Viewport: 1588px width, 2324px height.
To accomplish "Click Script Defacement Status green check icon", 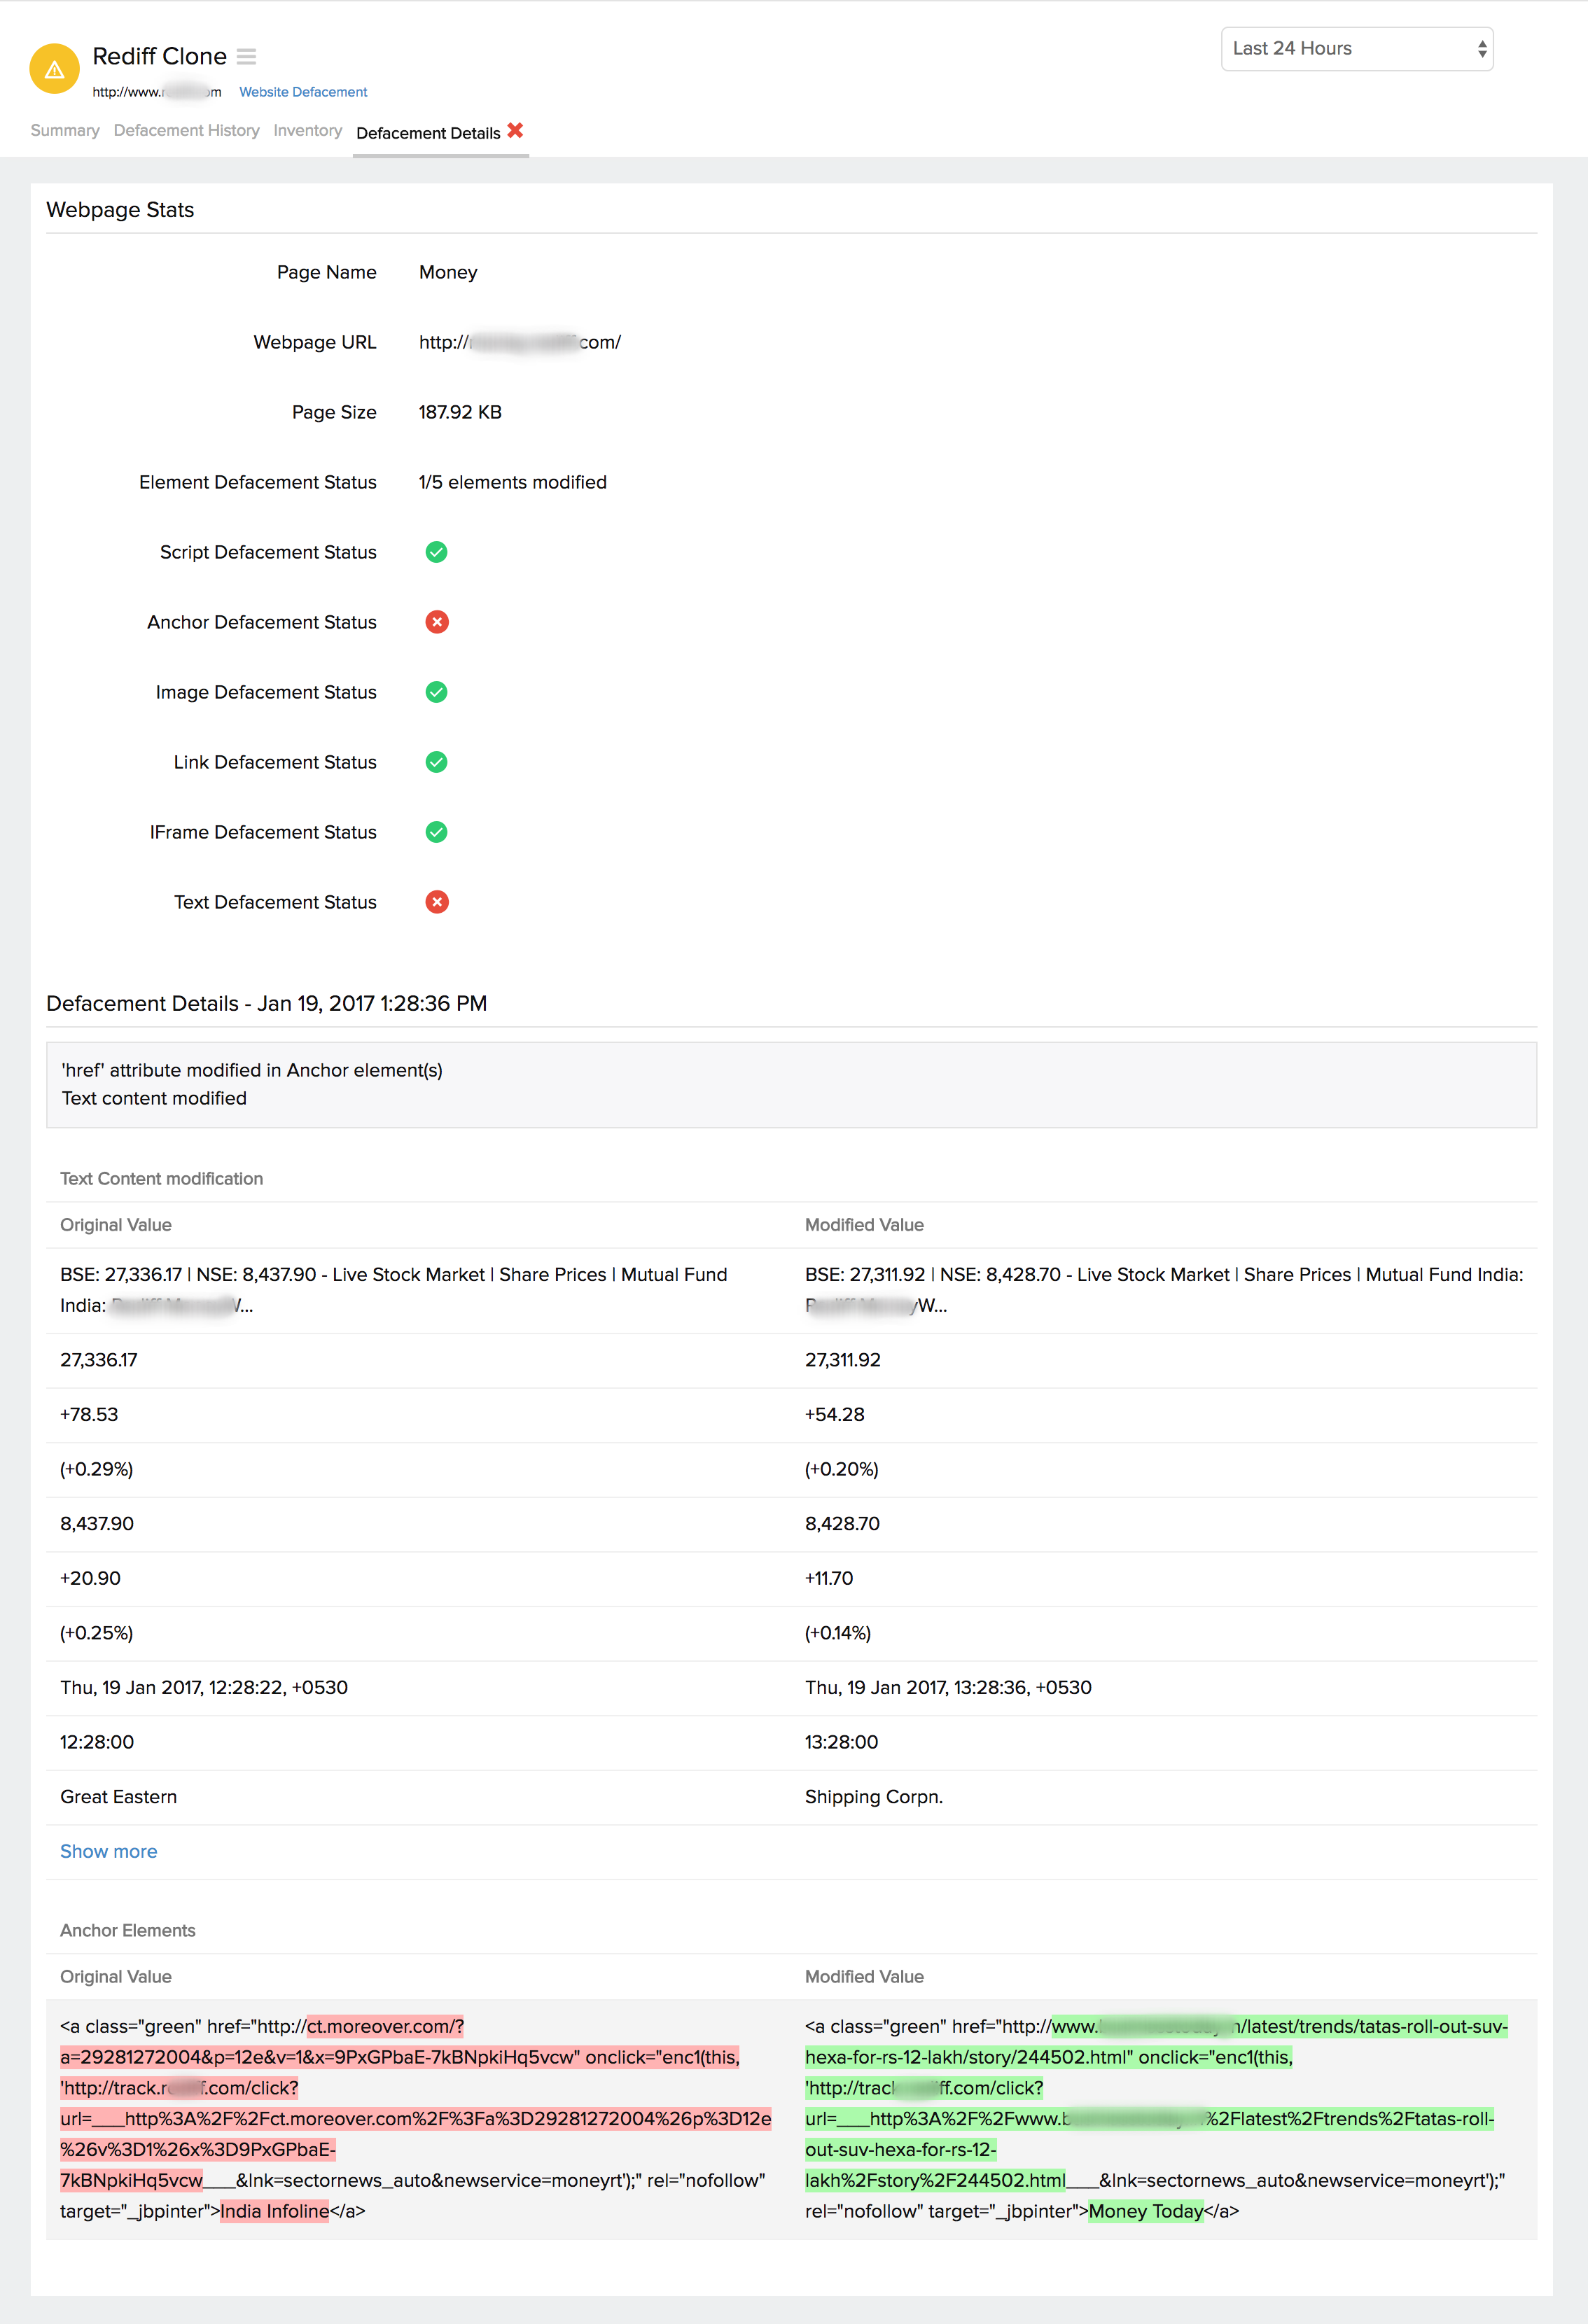I will (x=436, y=552).
